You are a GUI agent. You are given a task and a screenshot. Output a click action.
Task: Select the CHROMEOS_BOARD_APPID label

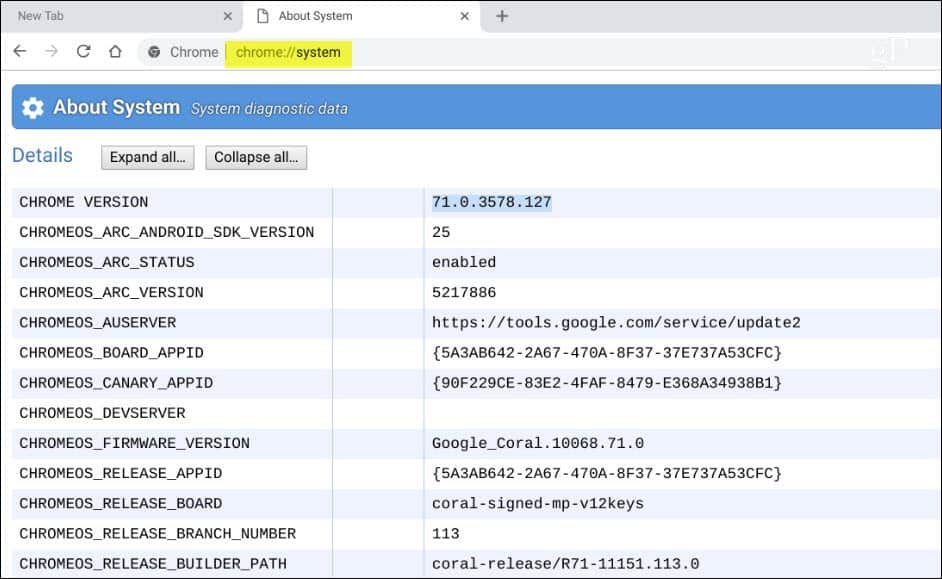pos(111,353)
